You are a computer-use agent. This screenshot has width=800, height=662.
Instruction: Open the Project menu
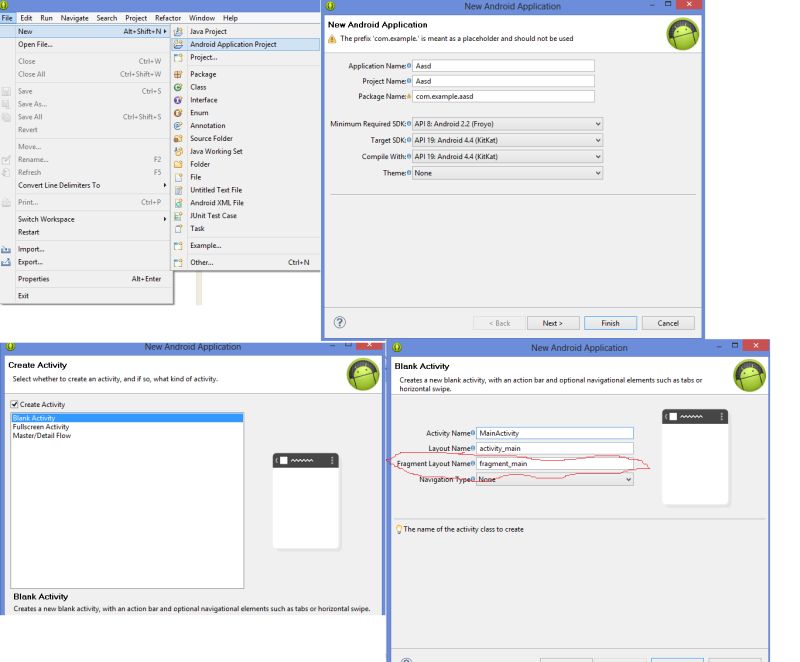coord(136,18)
